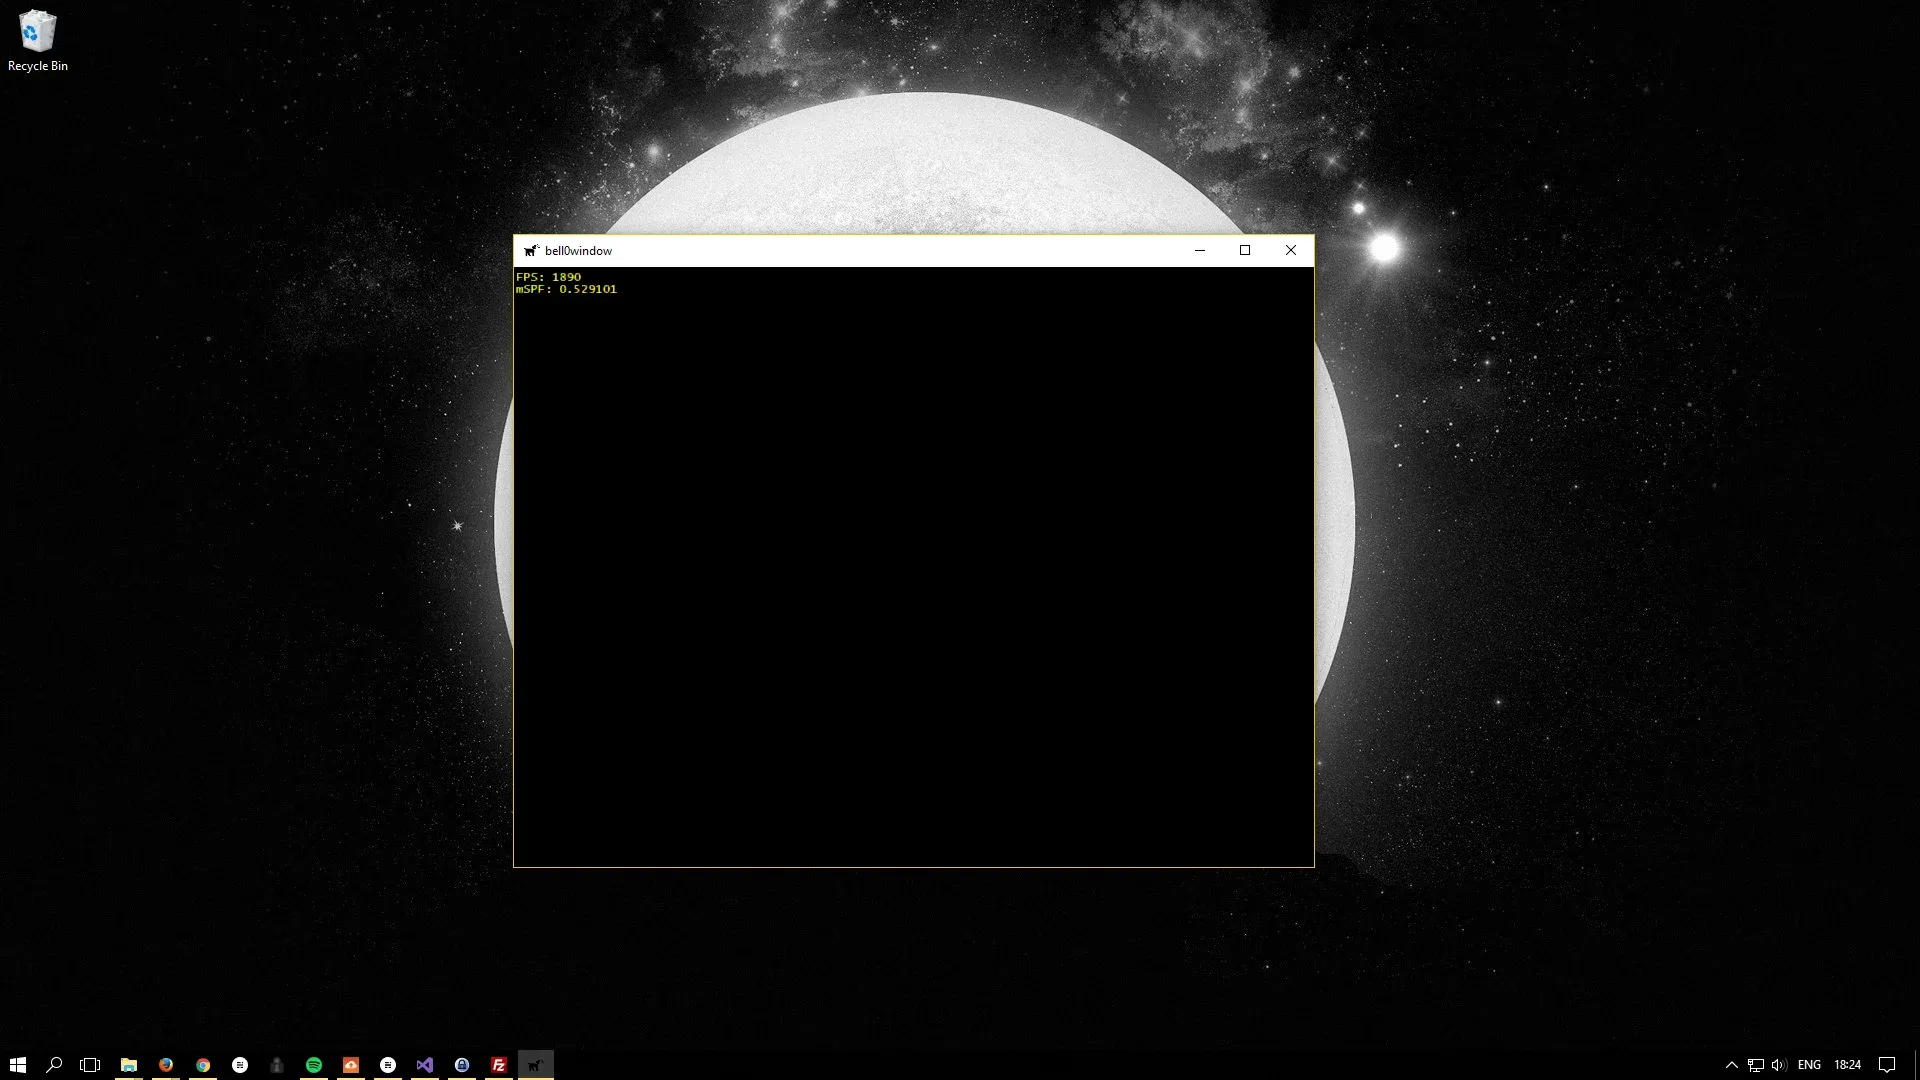
Task: Open the Recycle Bin desktop icon
Action: (37, 40)
